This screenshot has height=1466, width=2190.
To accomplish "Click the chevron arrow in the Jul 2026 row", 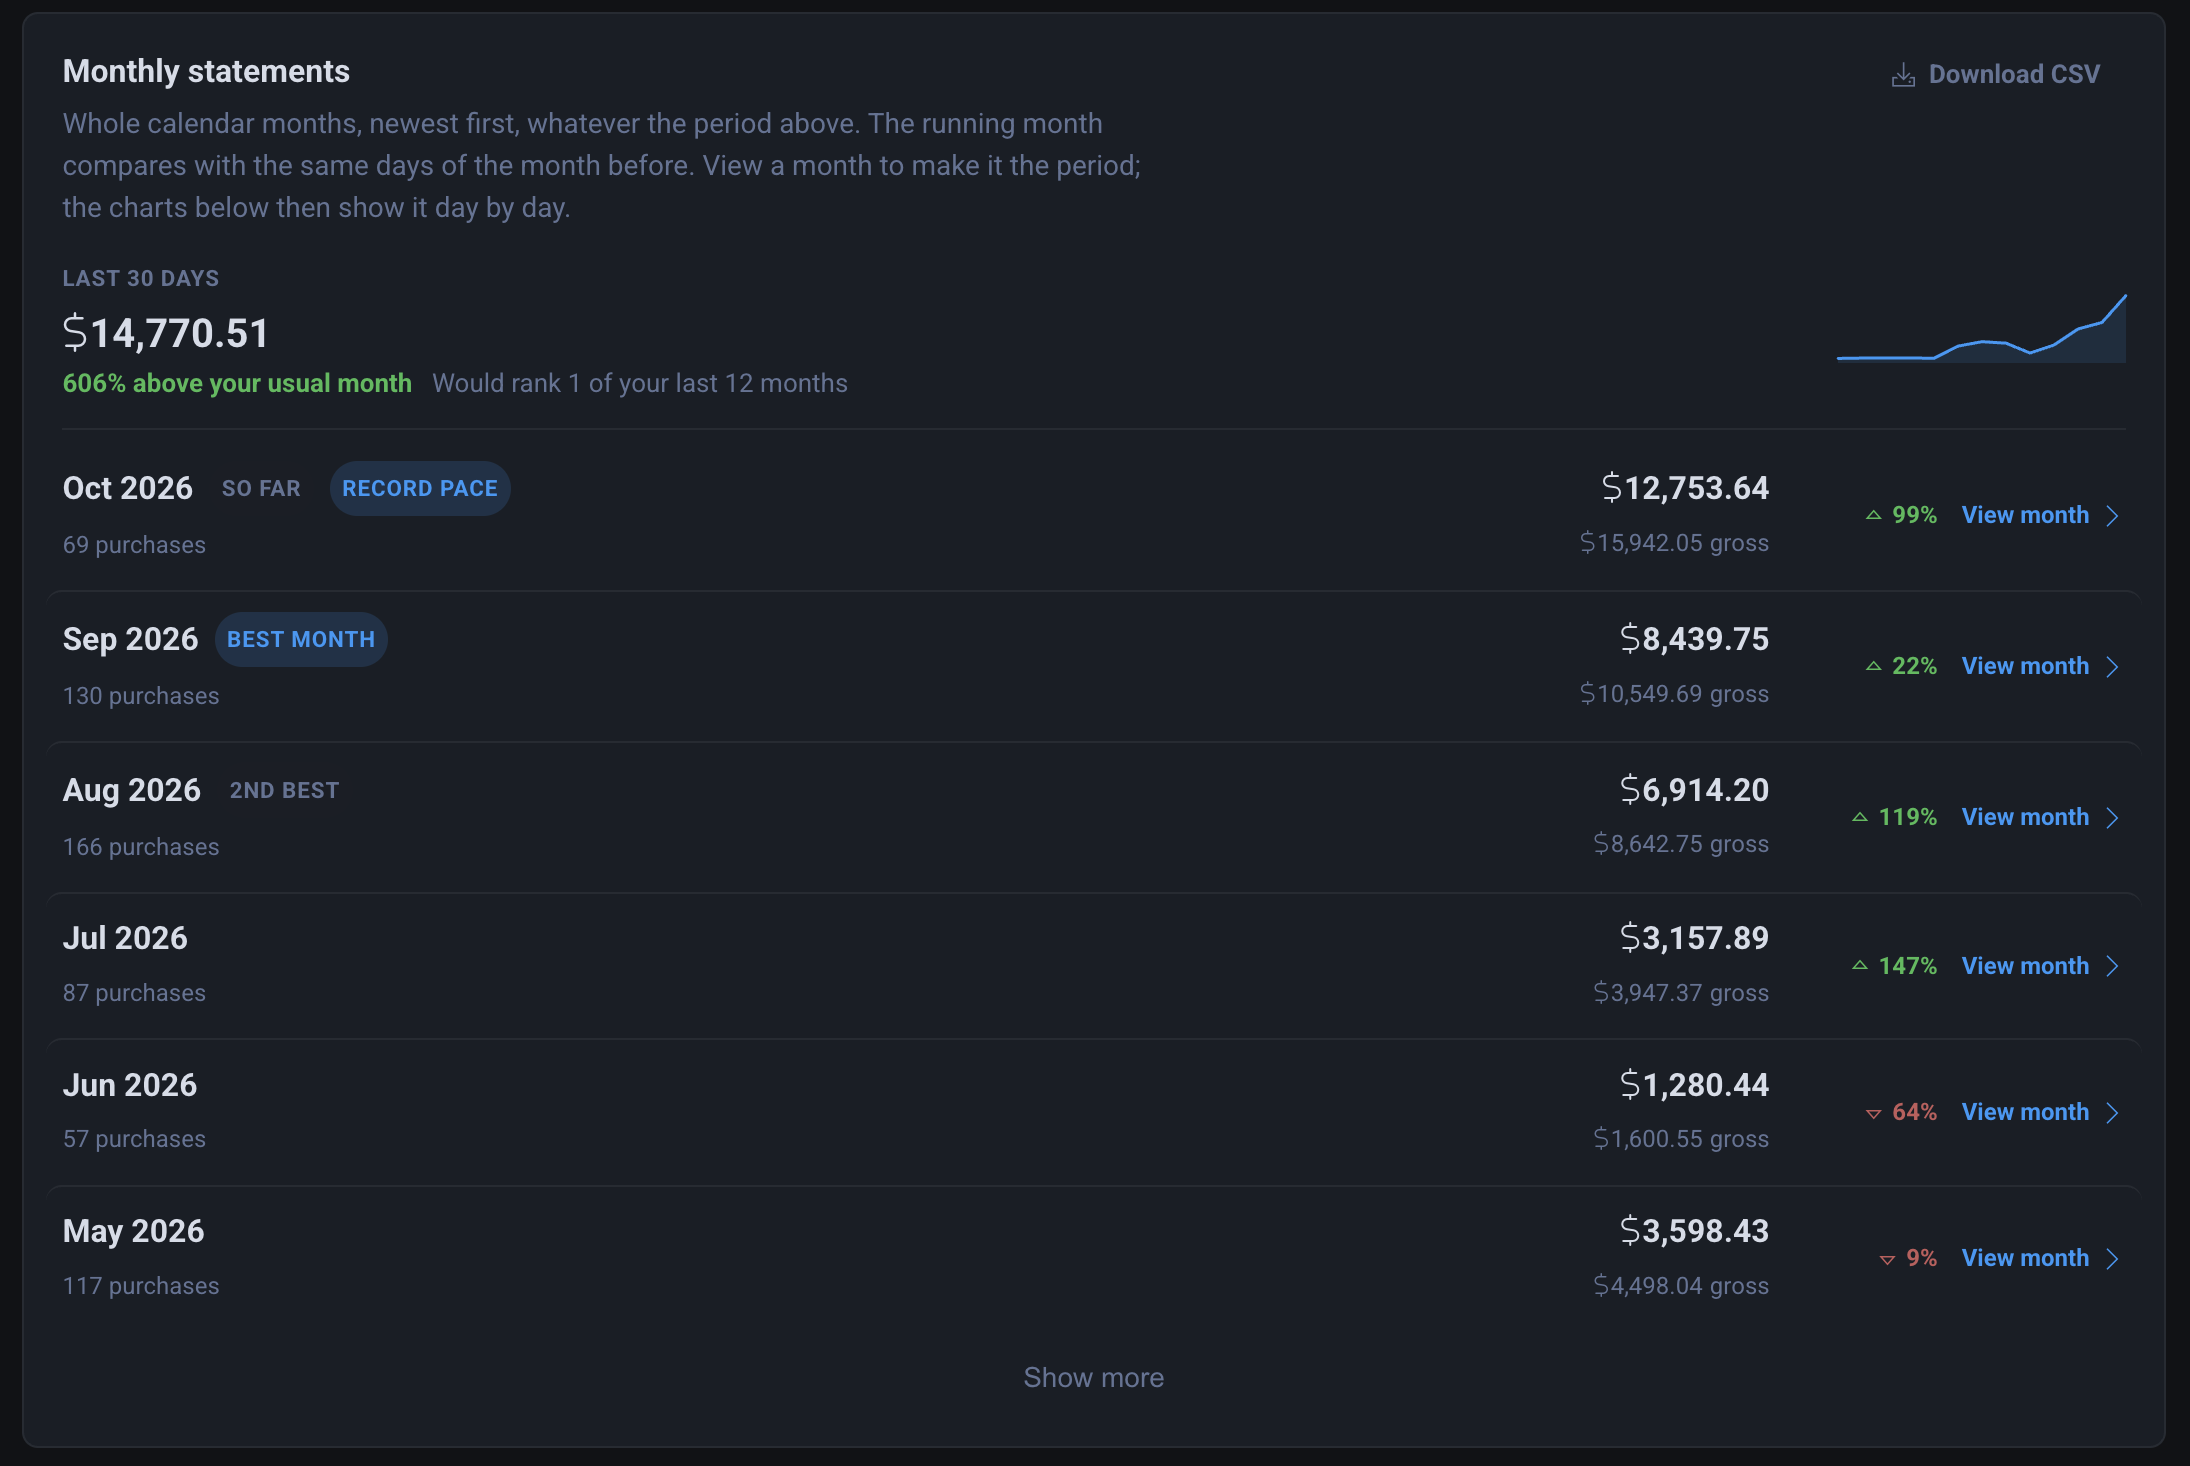I will 2112,966.
